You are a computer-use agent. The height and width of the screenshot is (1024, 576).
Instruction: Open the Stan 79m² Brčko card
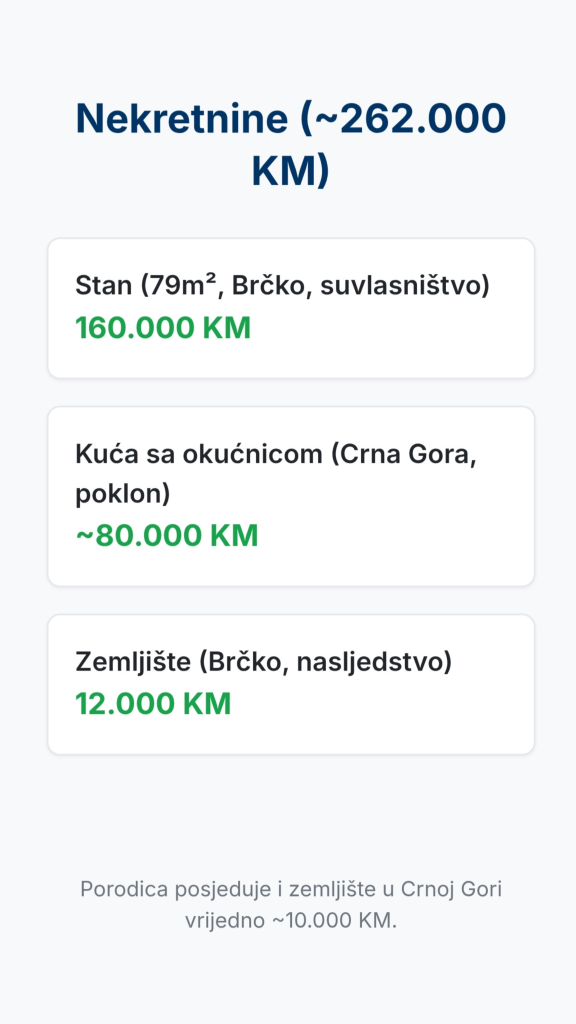pos(291,308)
